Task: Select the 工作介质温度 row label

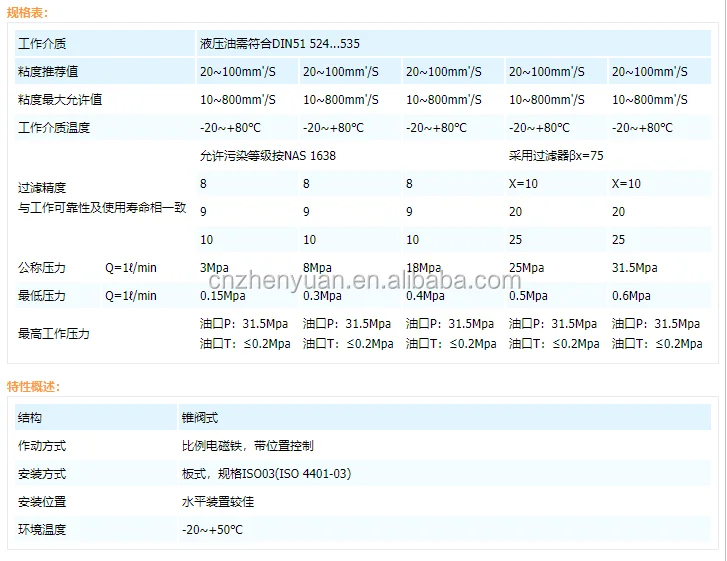Action: 54,128
